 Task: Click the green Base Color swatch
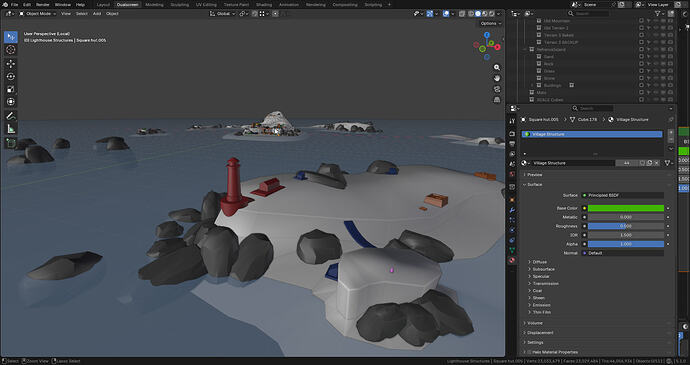626,208
